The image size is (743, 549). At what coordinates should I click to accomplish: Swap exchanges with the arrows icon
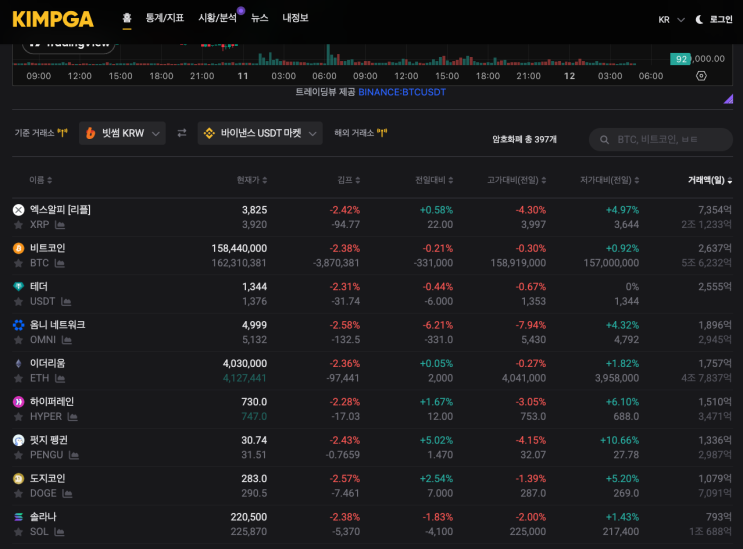[x=182, y=134]
